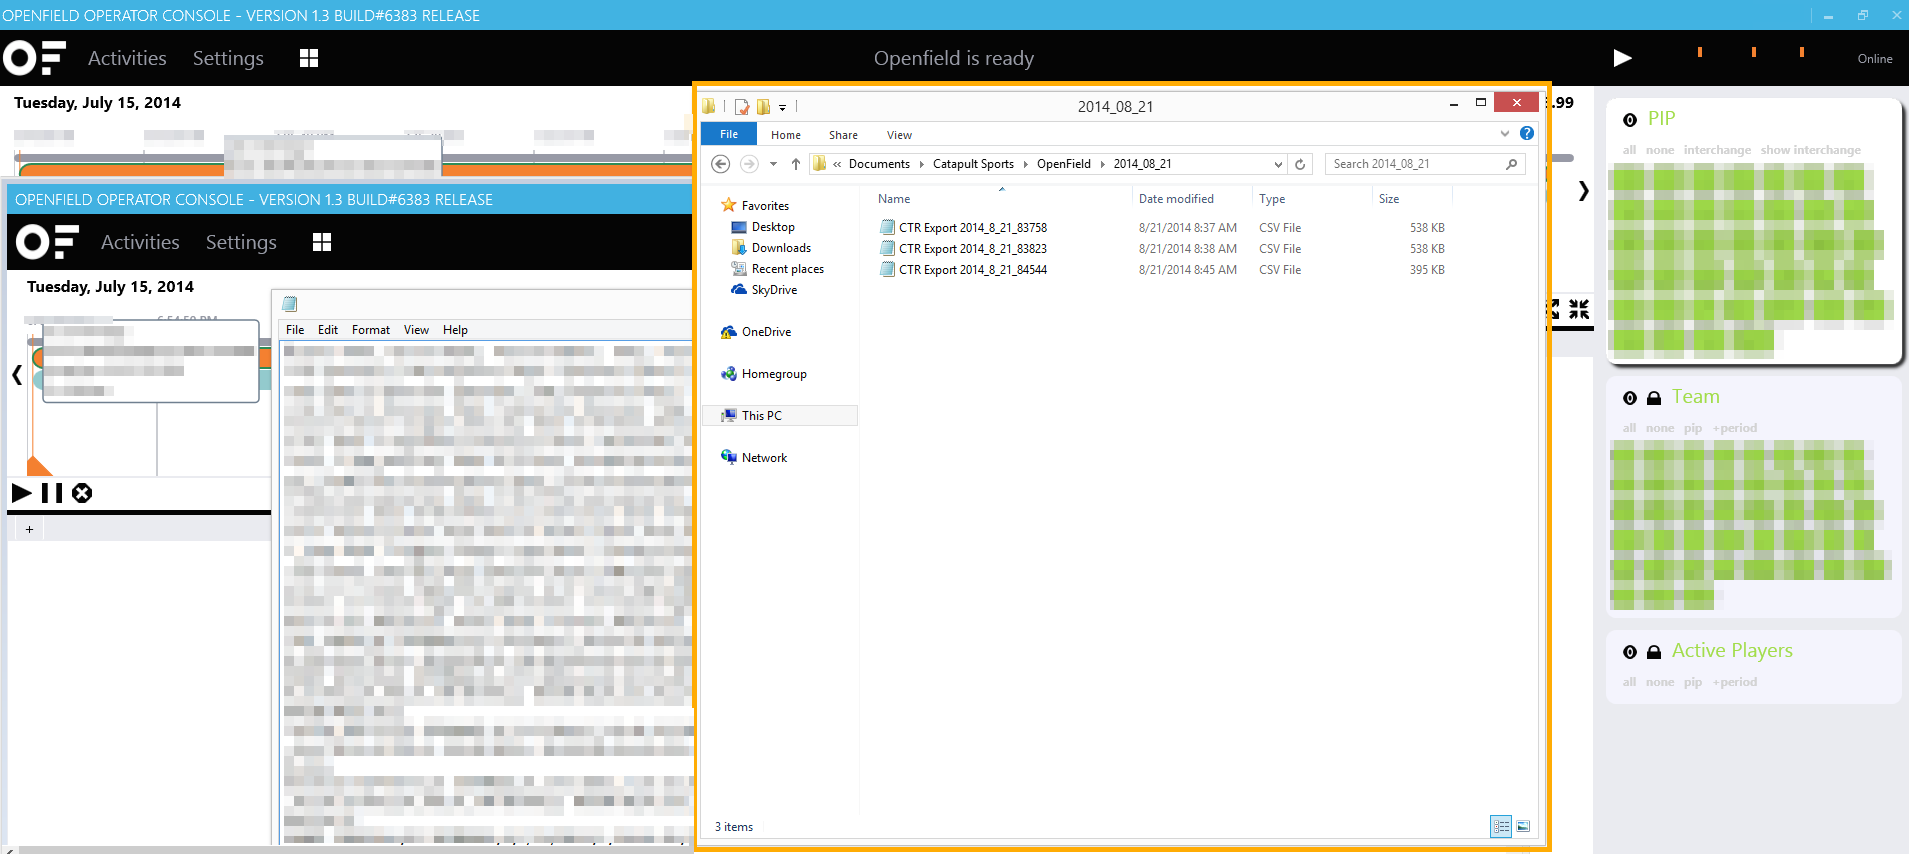This screenshot has height=854, width=1909.
Task: Click the play arrow next to Openfield is ready
Action: pos(1622,58)
